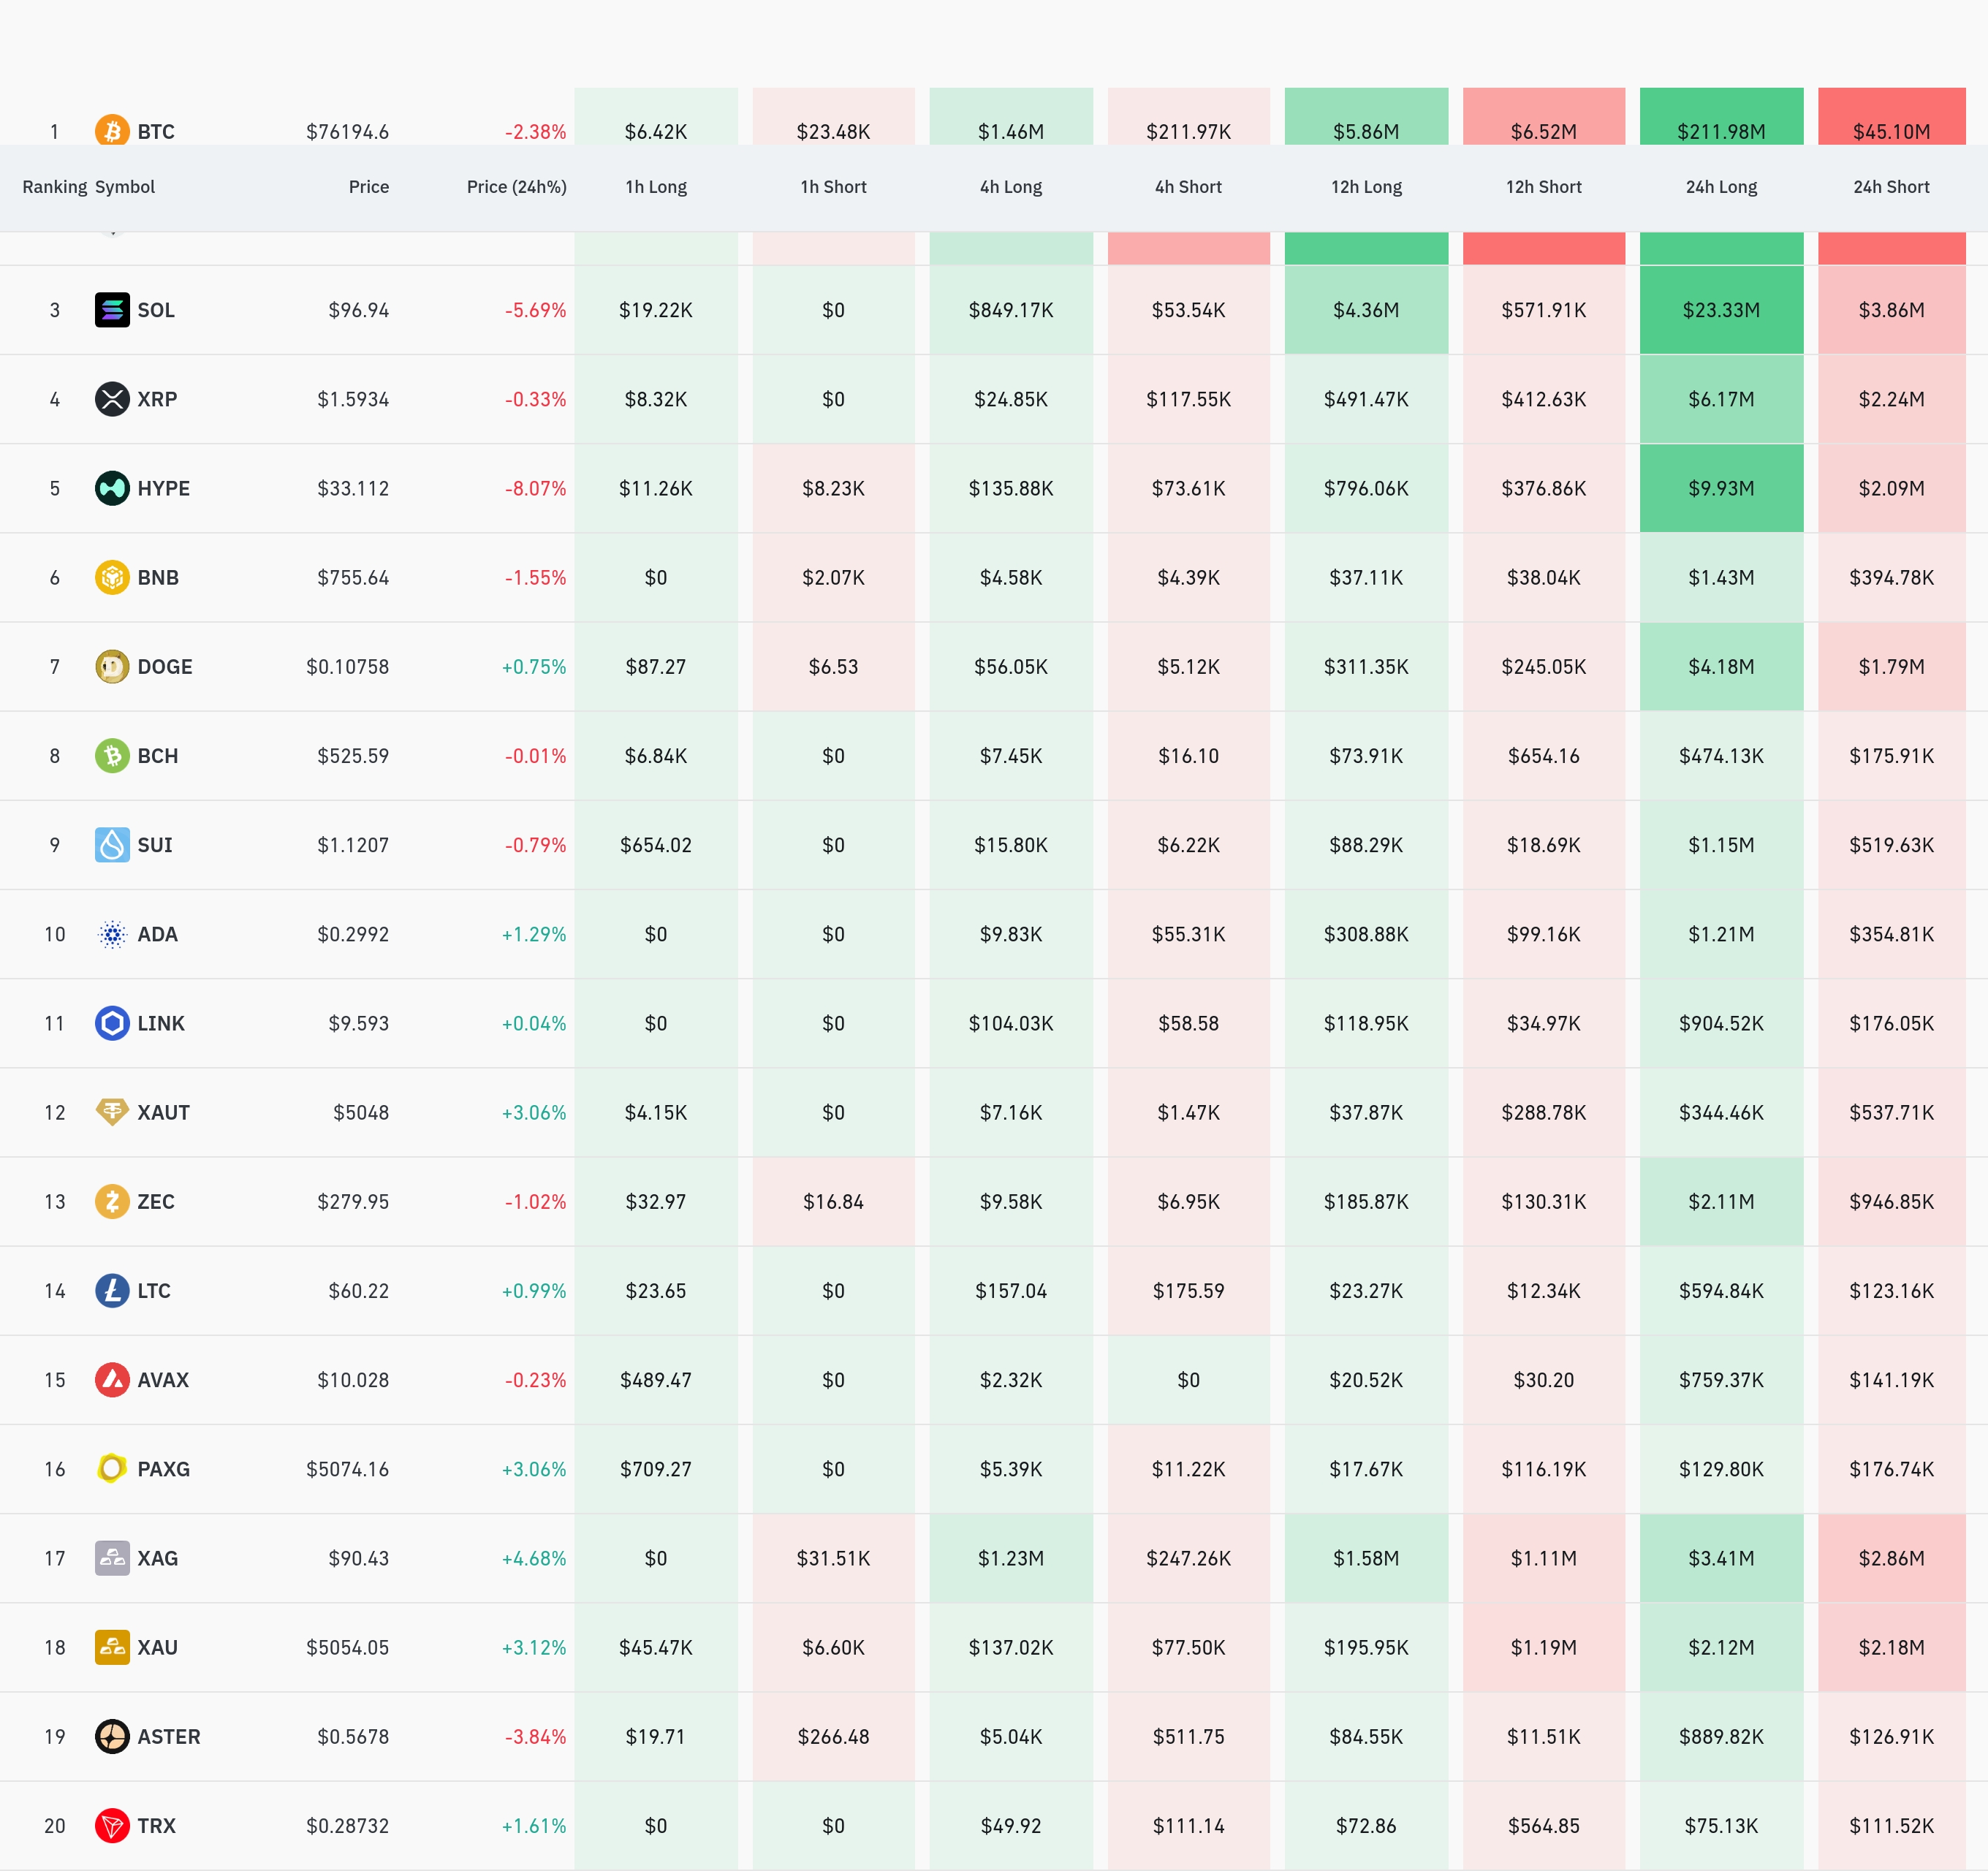
Task: Open the LTC symbol link
Action: coord(154,1291)
